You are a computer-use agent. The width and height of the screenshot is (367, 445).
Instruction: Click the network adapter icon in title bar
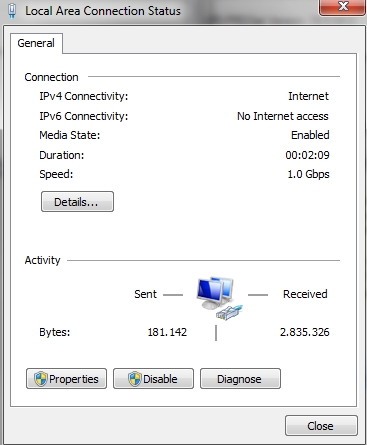click(12, 11)
